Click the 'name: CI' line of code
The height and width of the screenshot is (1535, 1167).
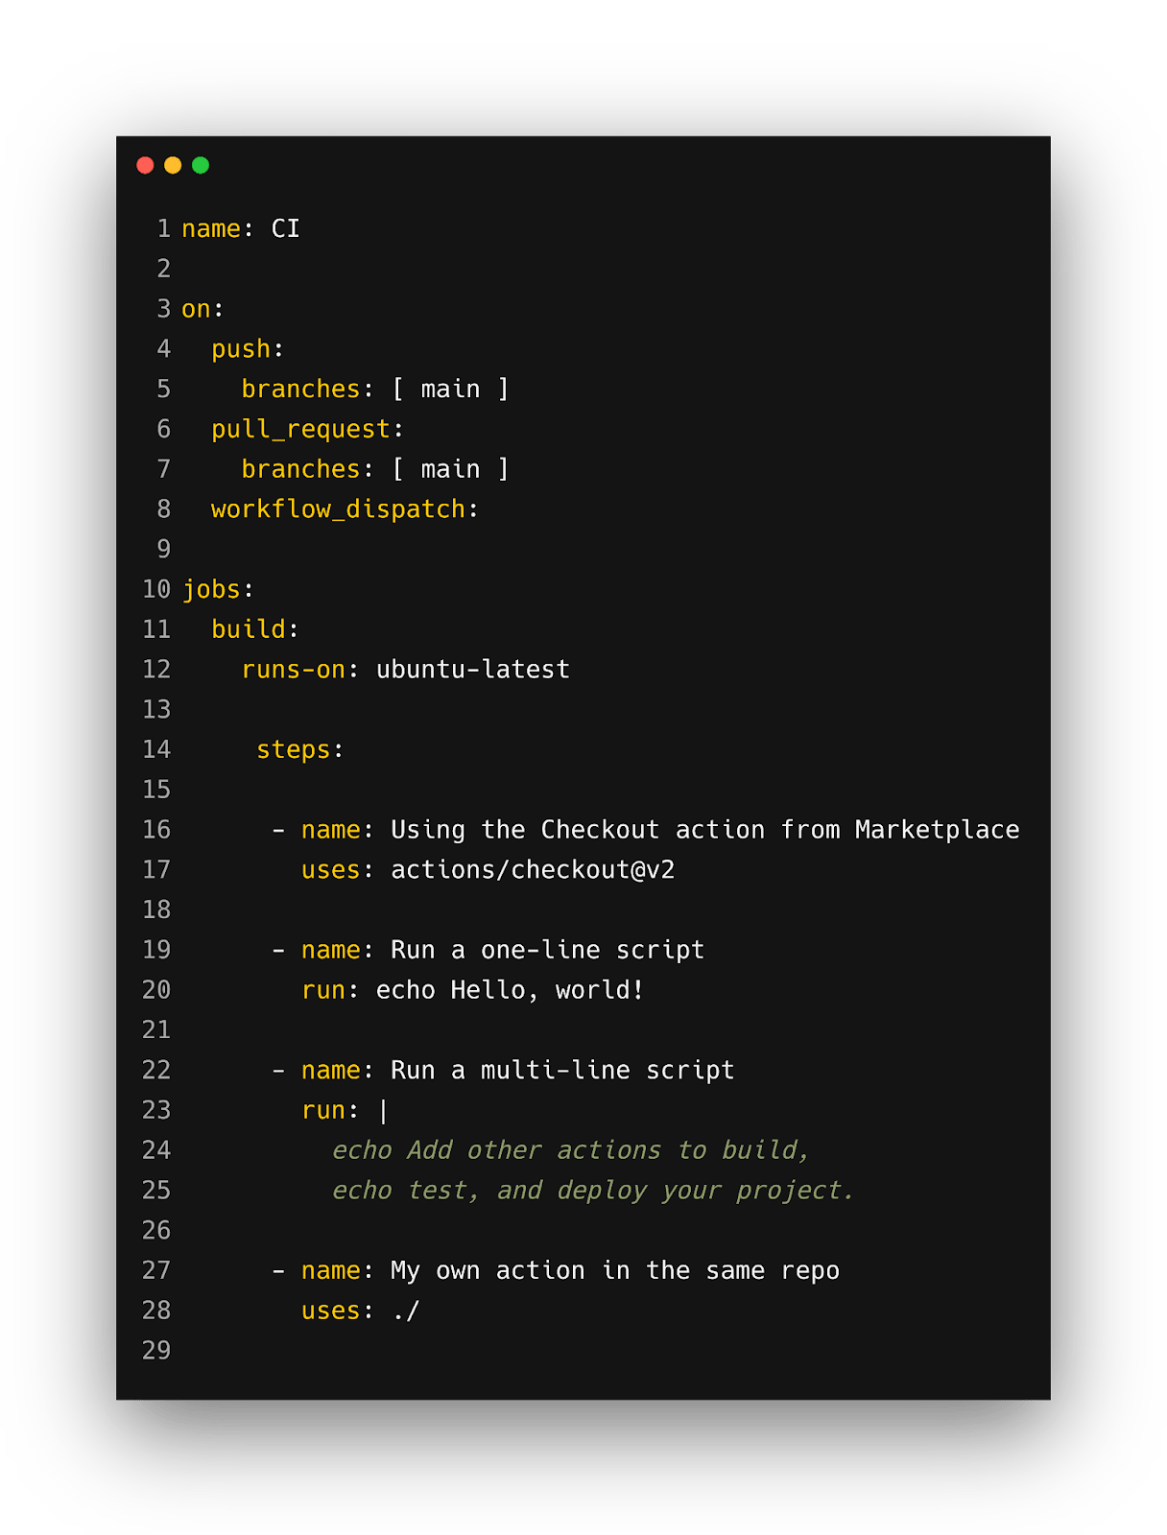pos(240,229)
